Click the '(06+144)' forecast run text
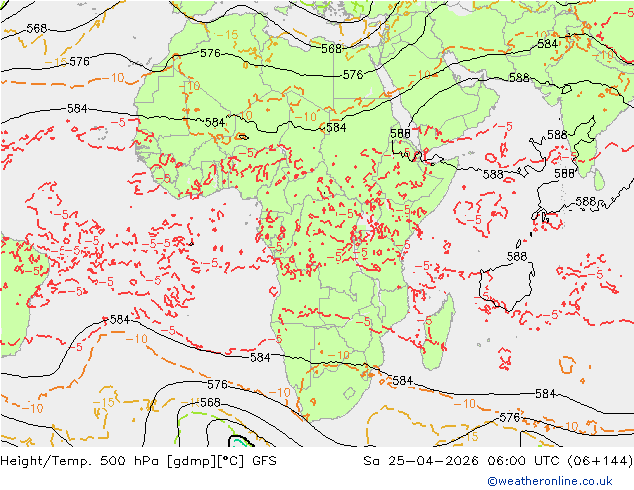This screenshot has height=490, width=634. coord(600,461)
